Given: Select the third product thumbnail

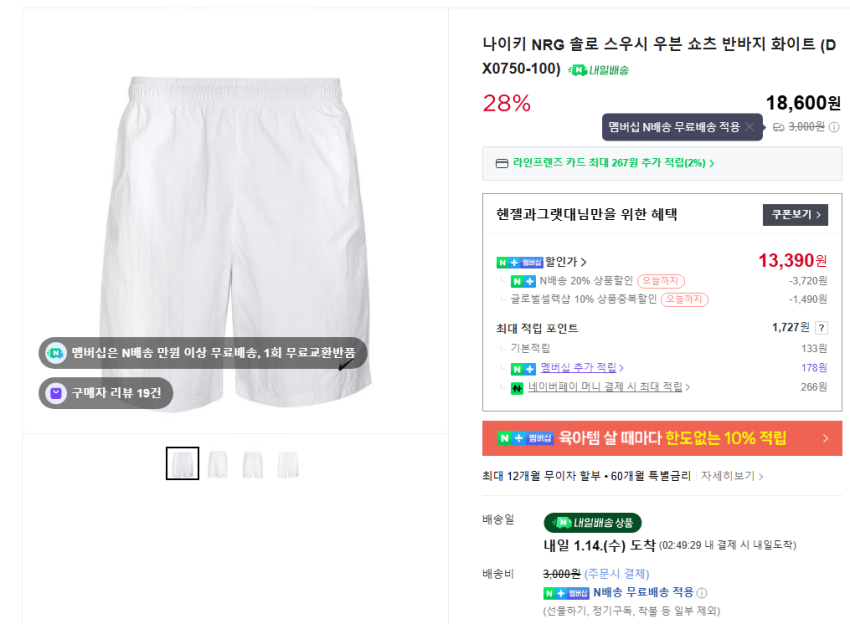Looking at the screenshot, I should point(253,464).
